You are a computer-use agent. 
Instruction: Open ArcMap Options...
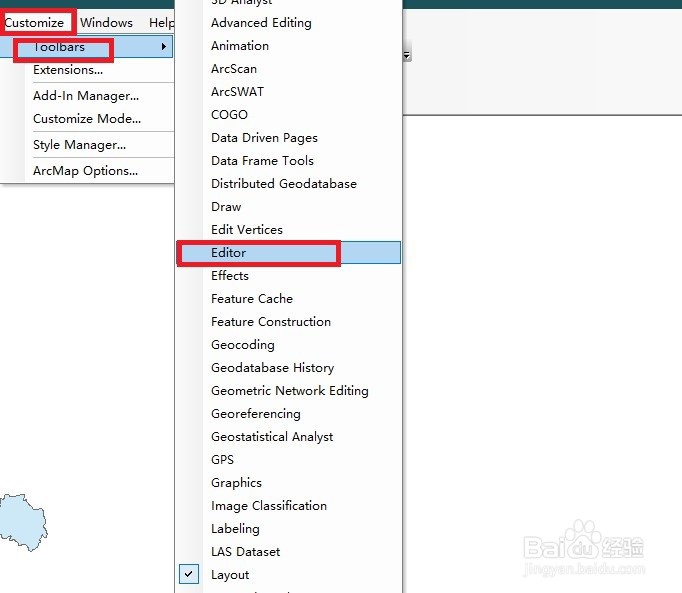coord(86,171)
